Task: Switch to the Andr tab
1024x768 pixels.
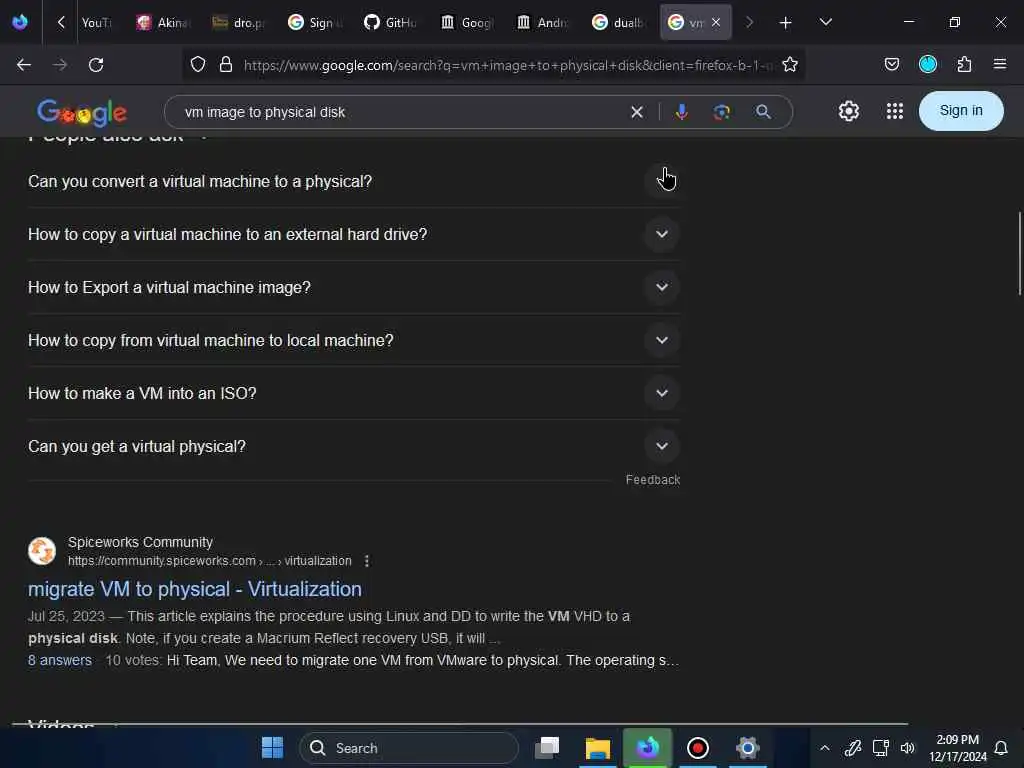Action: [541, 23]
